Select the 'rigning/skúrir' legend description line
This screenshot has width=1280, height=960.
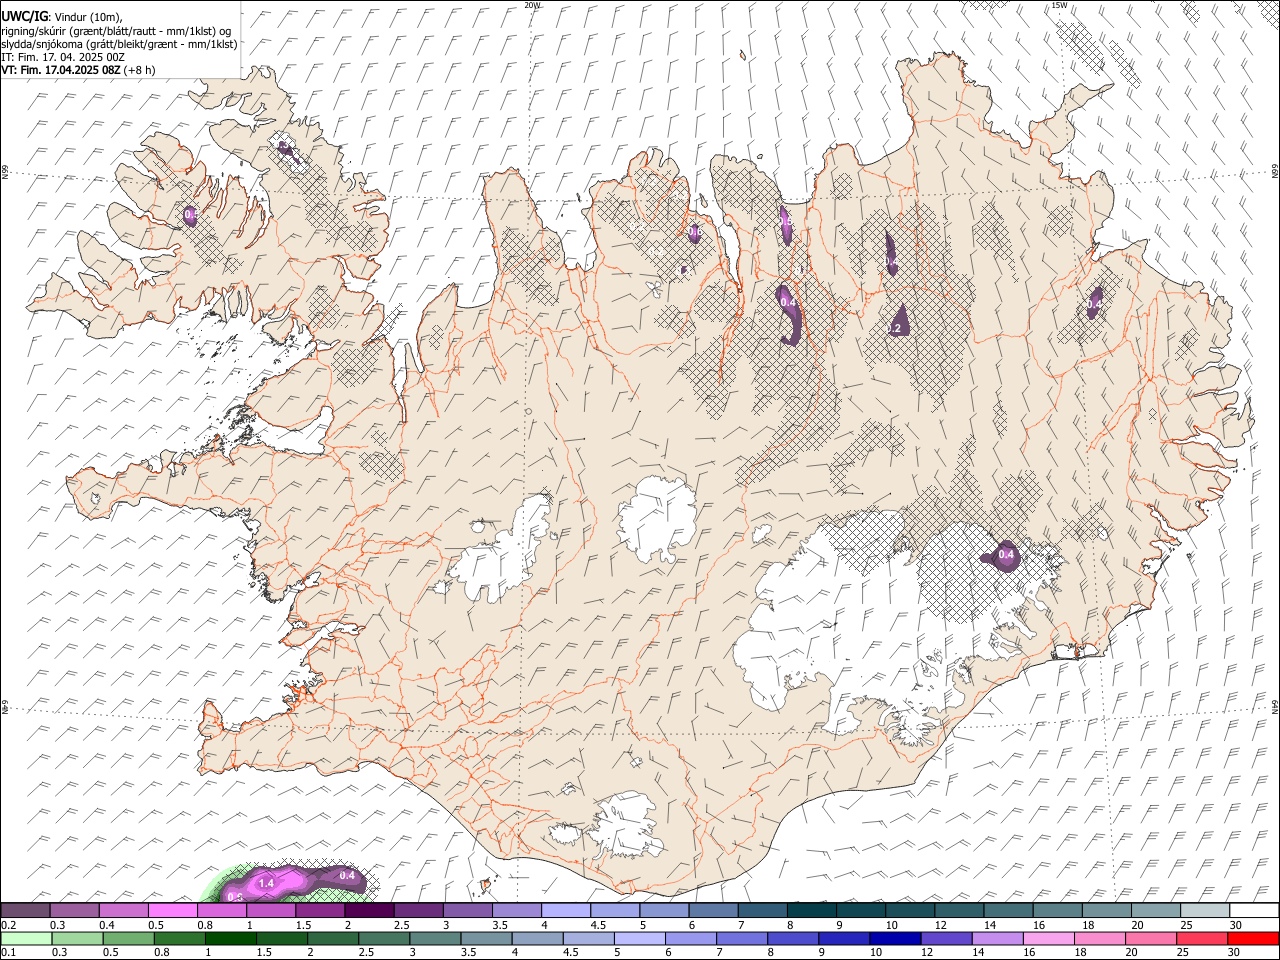(116, 31)
